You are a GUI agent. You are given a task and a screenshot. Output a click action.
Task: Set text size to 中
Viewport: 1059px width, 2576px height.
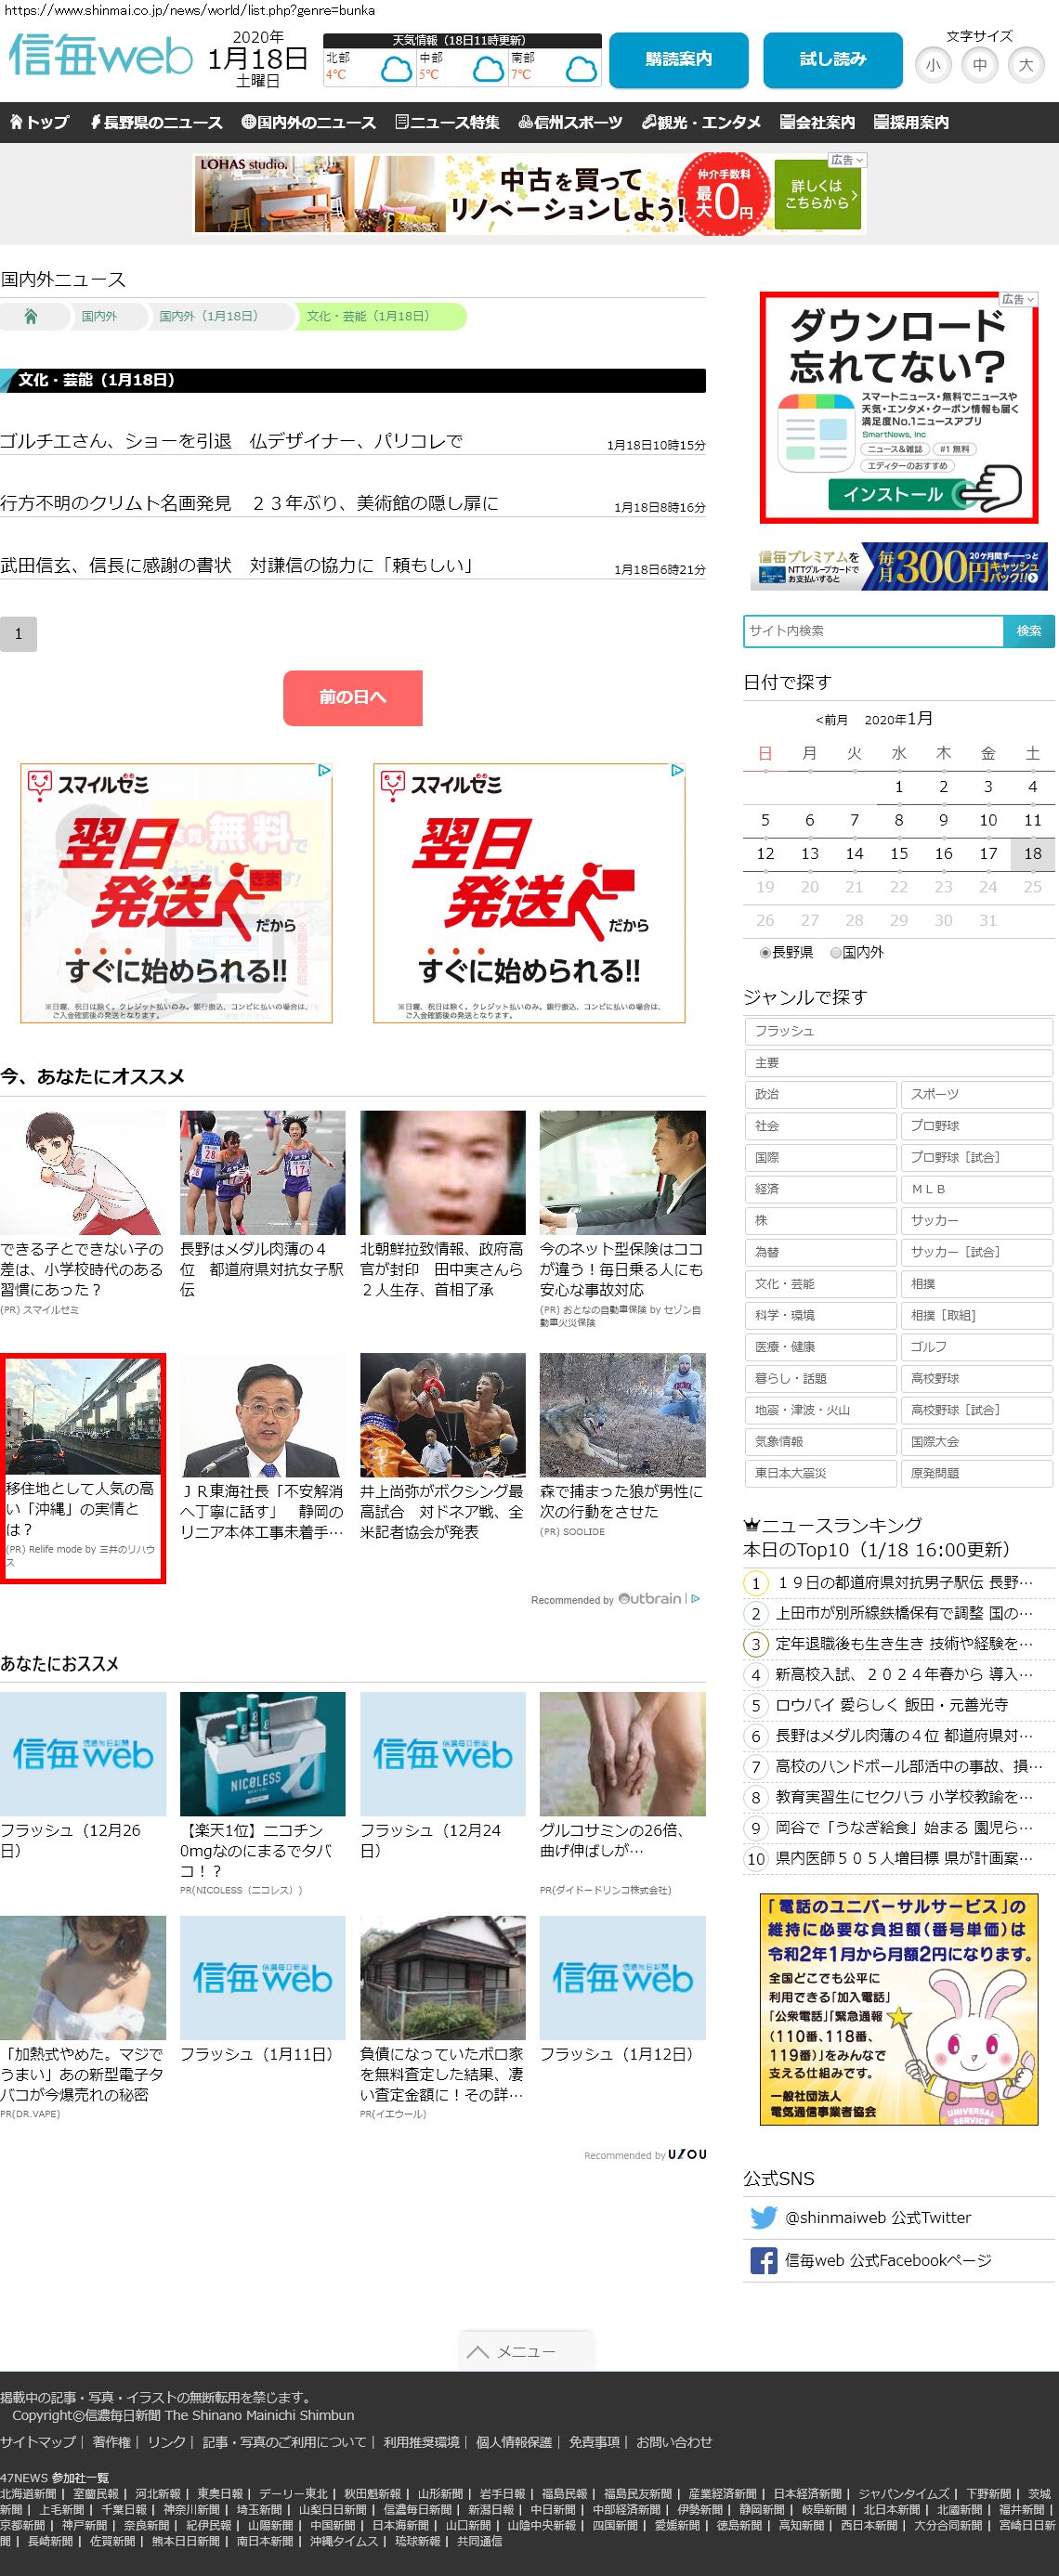(979, 65)
